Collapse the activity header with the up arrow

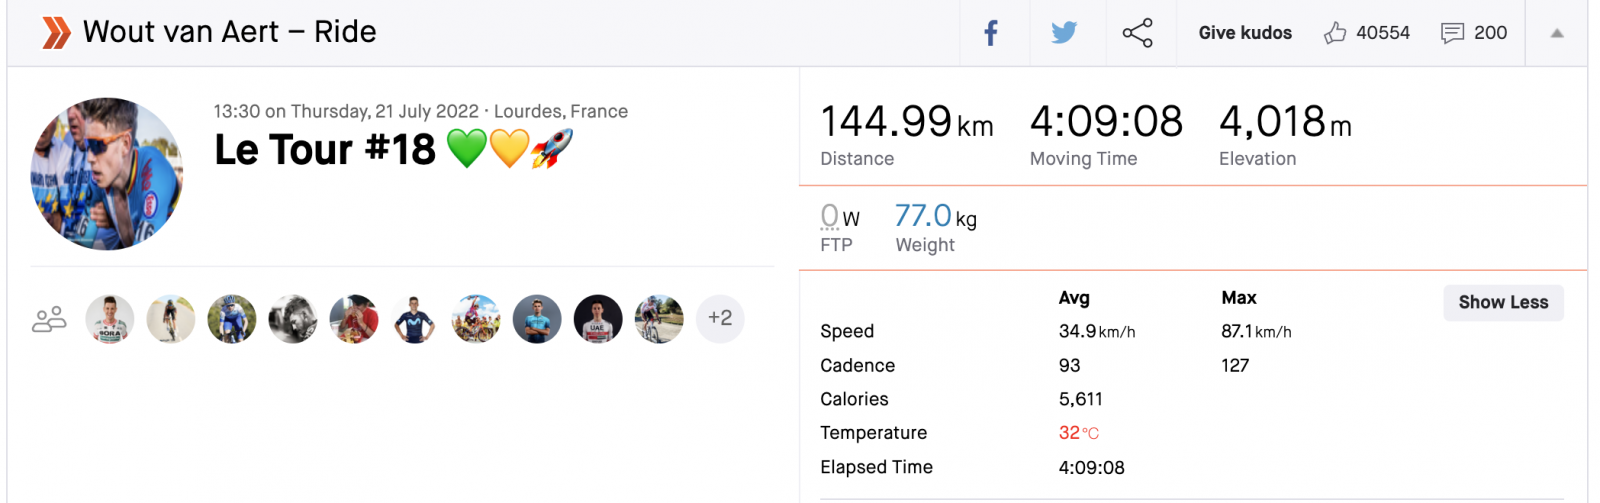(x=1556, y=33)
